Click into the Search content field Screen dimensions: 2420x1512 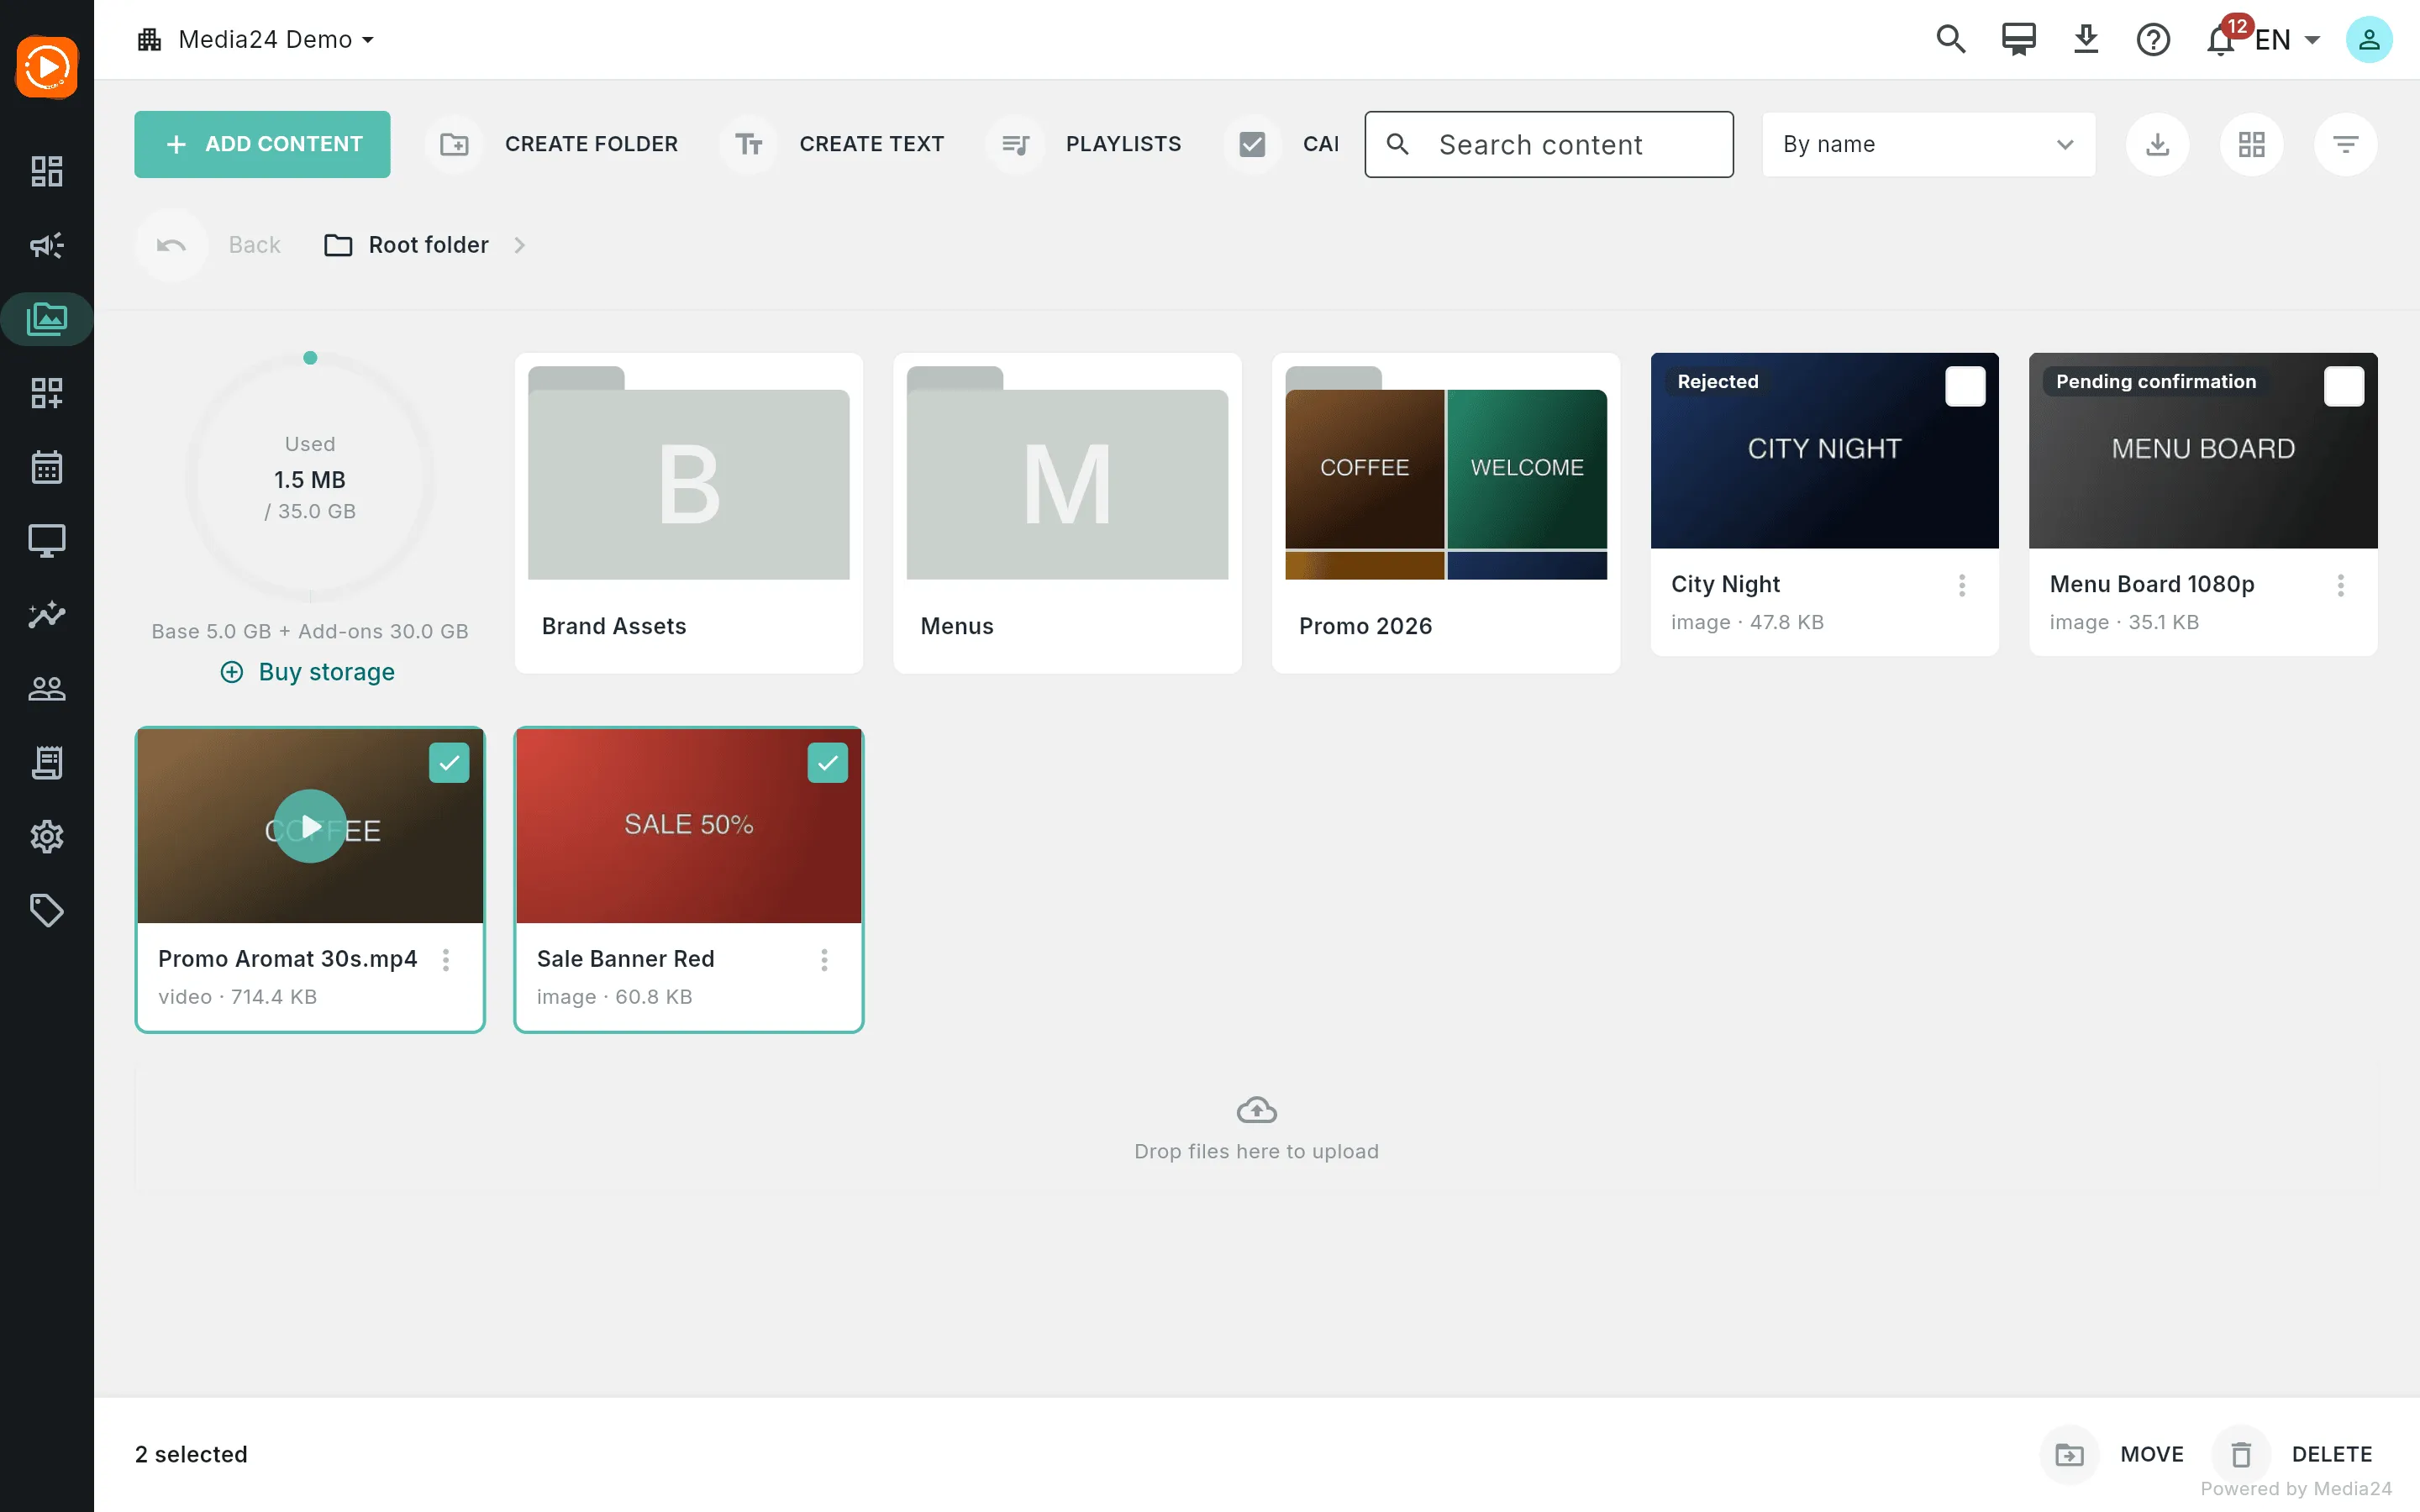coord(1548,144)
